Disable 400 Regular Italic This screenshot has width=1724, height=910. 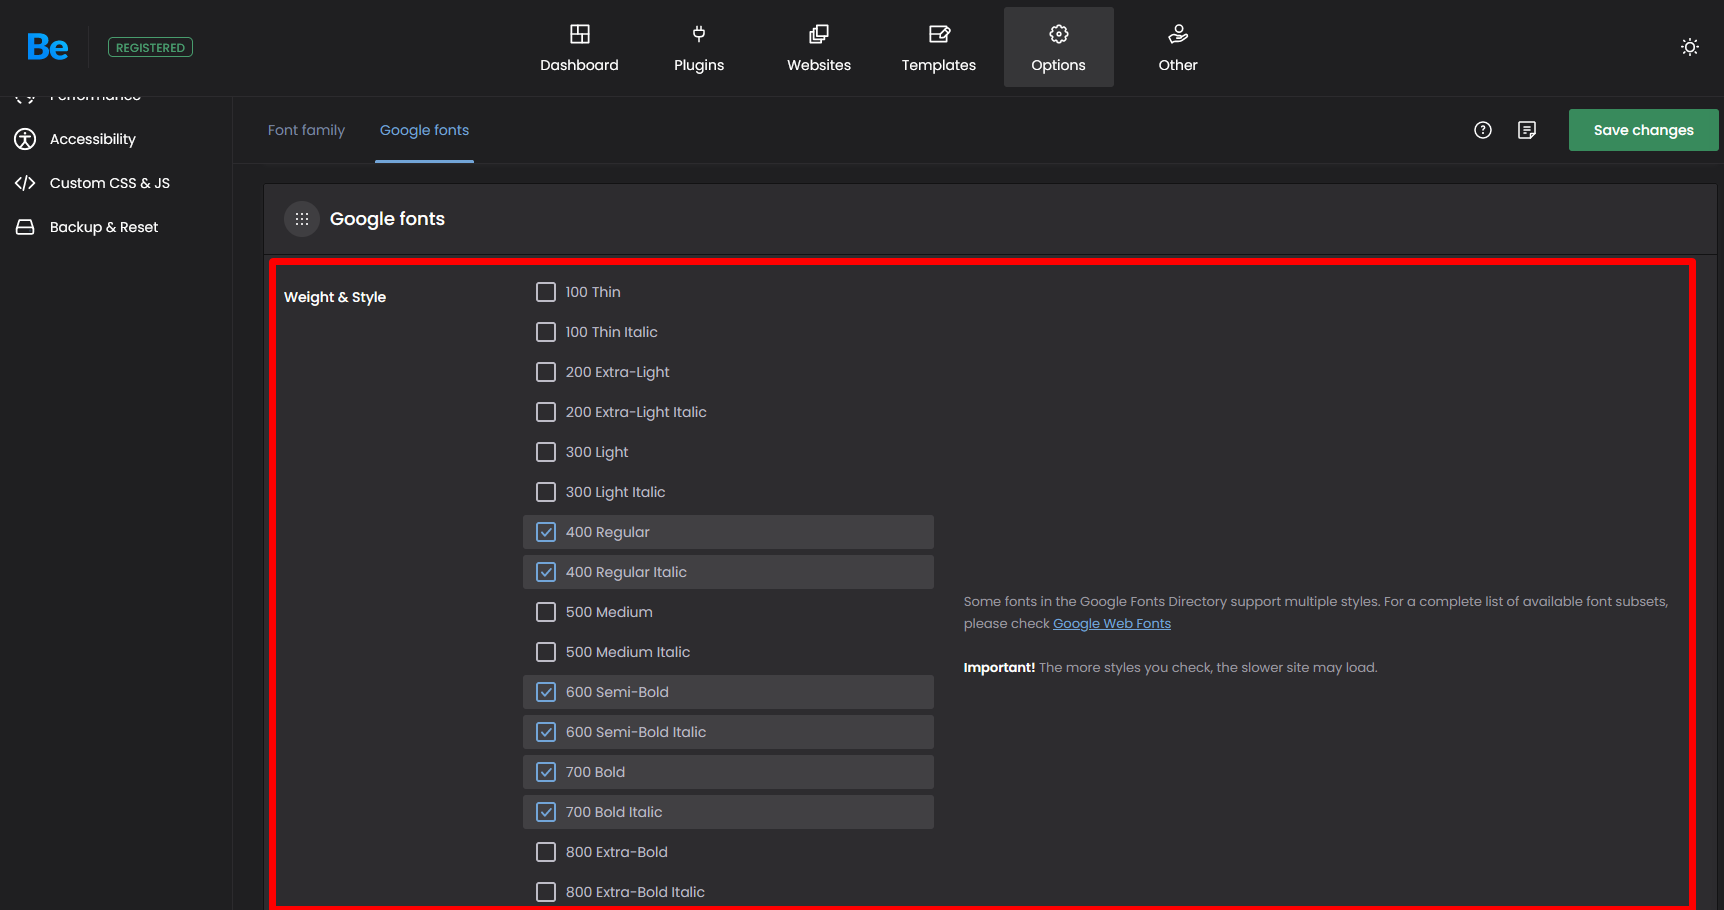pos(546,572)
